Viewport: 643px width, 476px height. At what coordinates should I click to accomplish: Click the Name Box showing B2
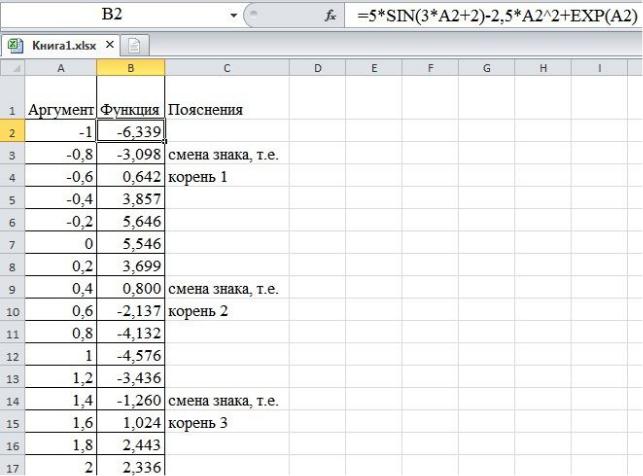coord(113,15)
